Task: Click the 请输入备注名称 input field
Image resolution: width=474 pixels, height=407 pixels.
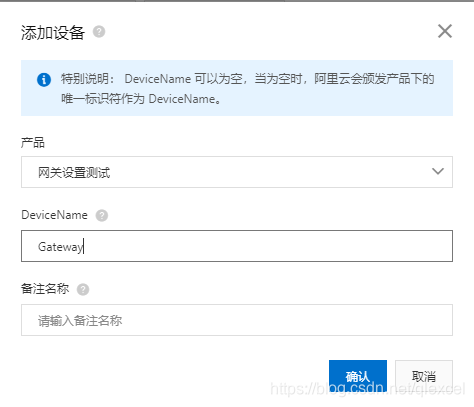Action: point(237,320)
